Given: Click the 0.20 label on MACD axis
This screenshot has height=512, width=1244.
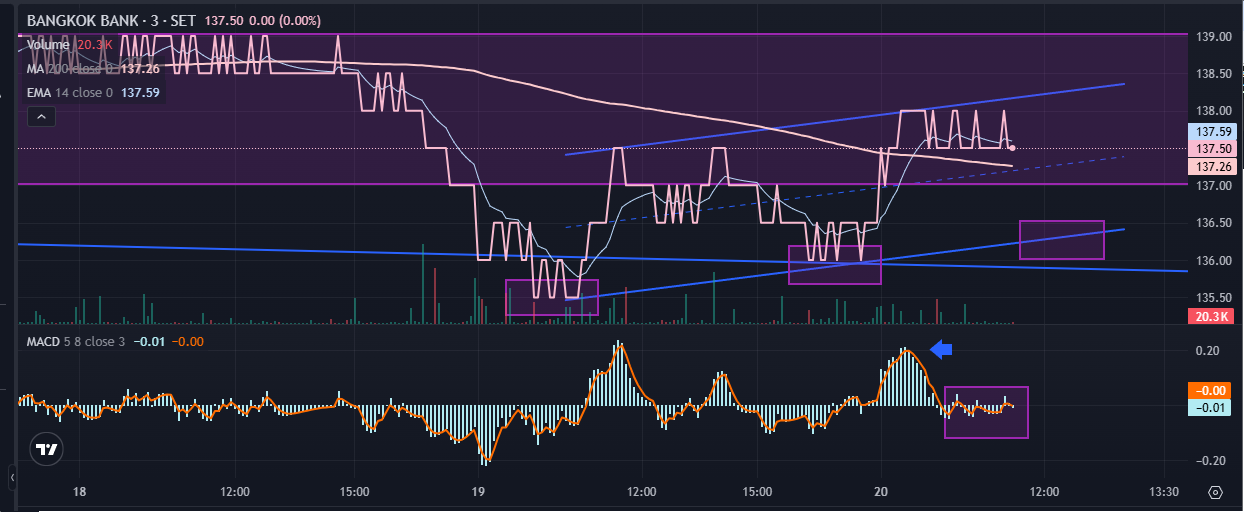Looking at the screenshot, I should click(x=1207, y=351).
